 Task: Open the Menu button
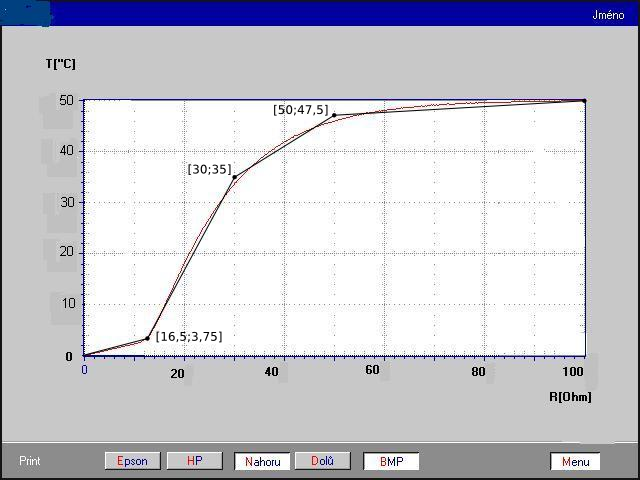575,462
